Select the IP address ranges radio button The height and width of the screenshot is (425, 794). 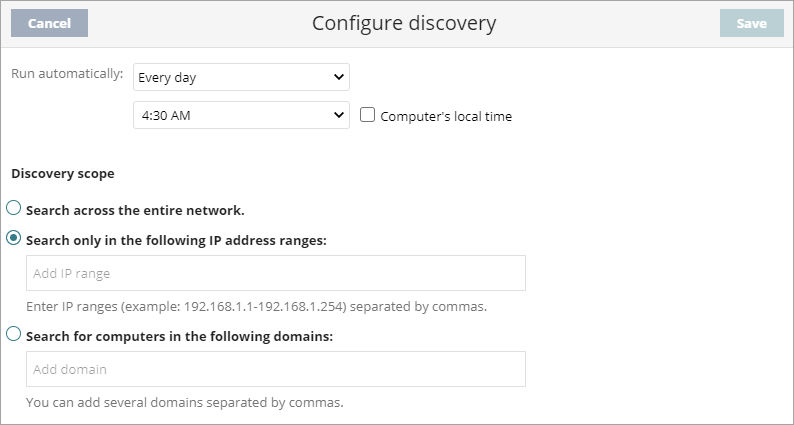tap(14, 238)
